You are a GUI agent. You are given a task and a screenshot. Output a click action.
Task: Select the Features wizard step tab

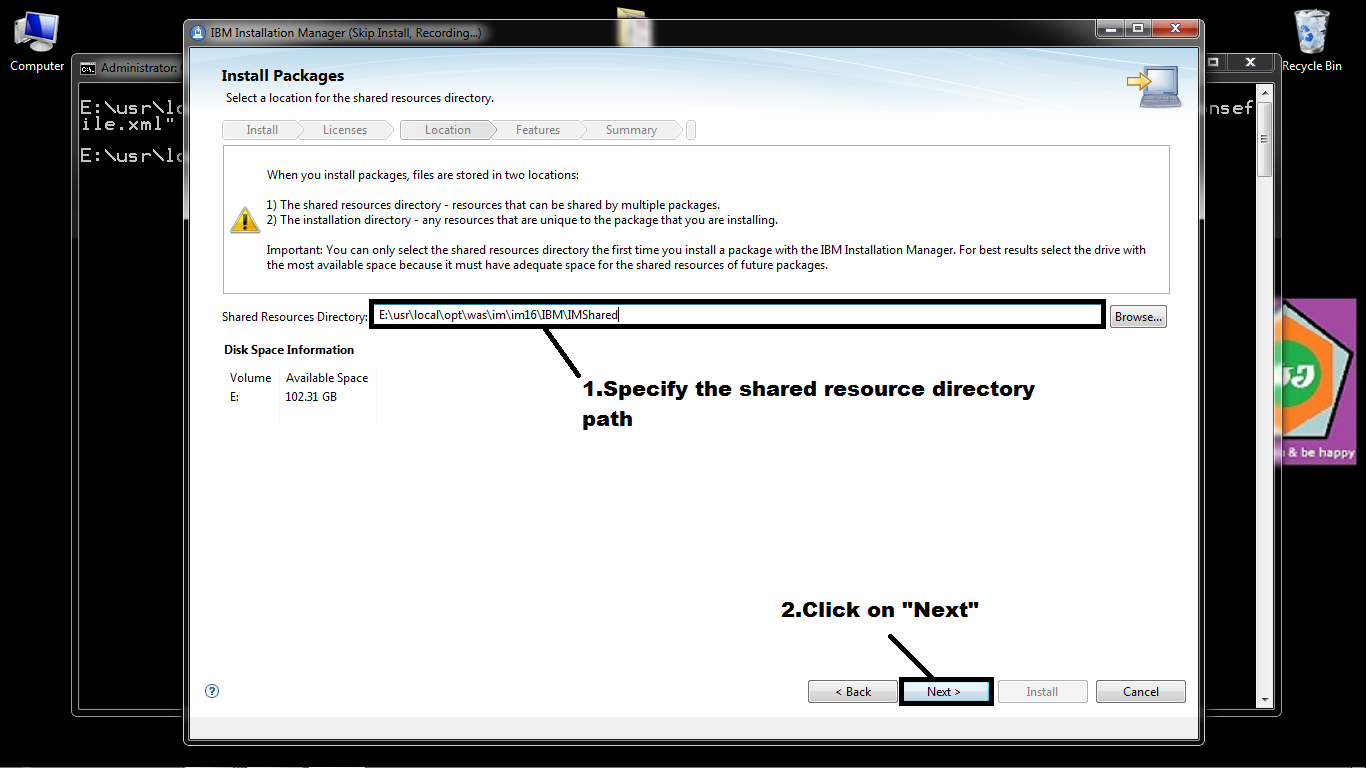(538, 130)
